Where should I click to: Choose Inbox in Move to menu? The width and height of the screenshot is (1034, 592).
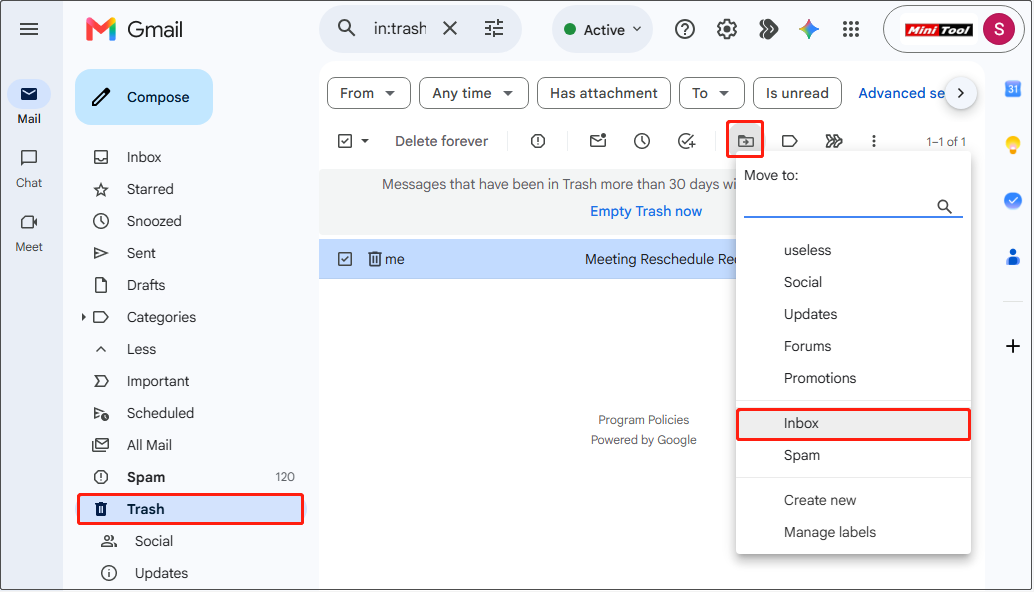pos(853,424)
